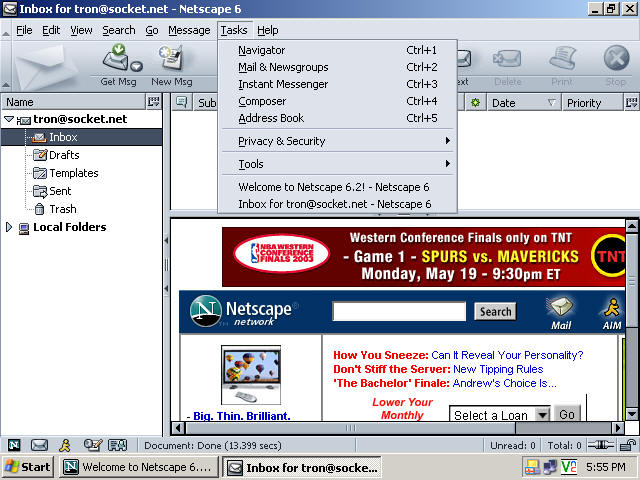The width and height of the screenshot is (640, 480).
Task: Open the Go menu
Action: pos(152,30)
